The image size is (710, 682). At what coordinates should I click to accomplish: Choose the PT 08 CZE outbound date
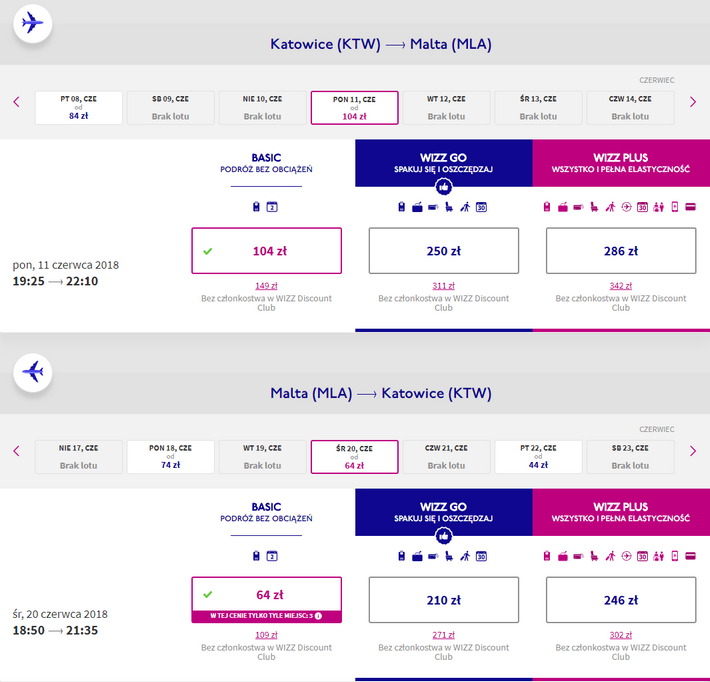79,108
